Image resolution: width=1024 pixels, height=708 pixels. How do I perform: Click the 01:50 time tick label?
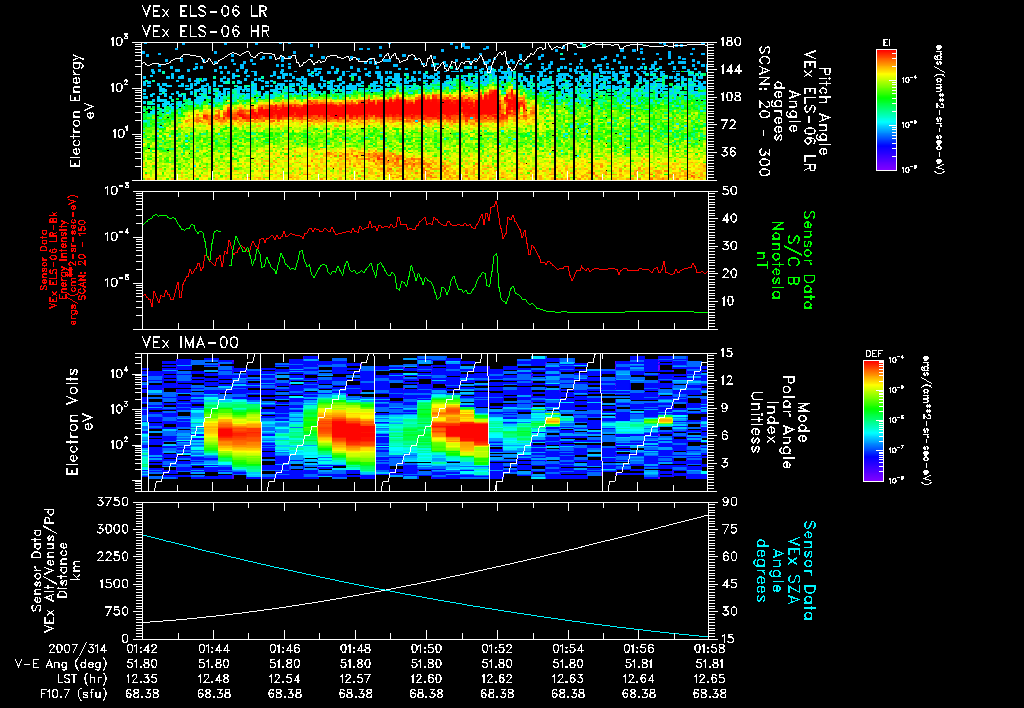[426, 649]
